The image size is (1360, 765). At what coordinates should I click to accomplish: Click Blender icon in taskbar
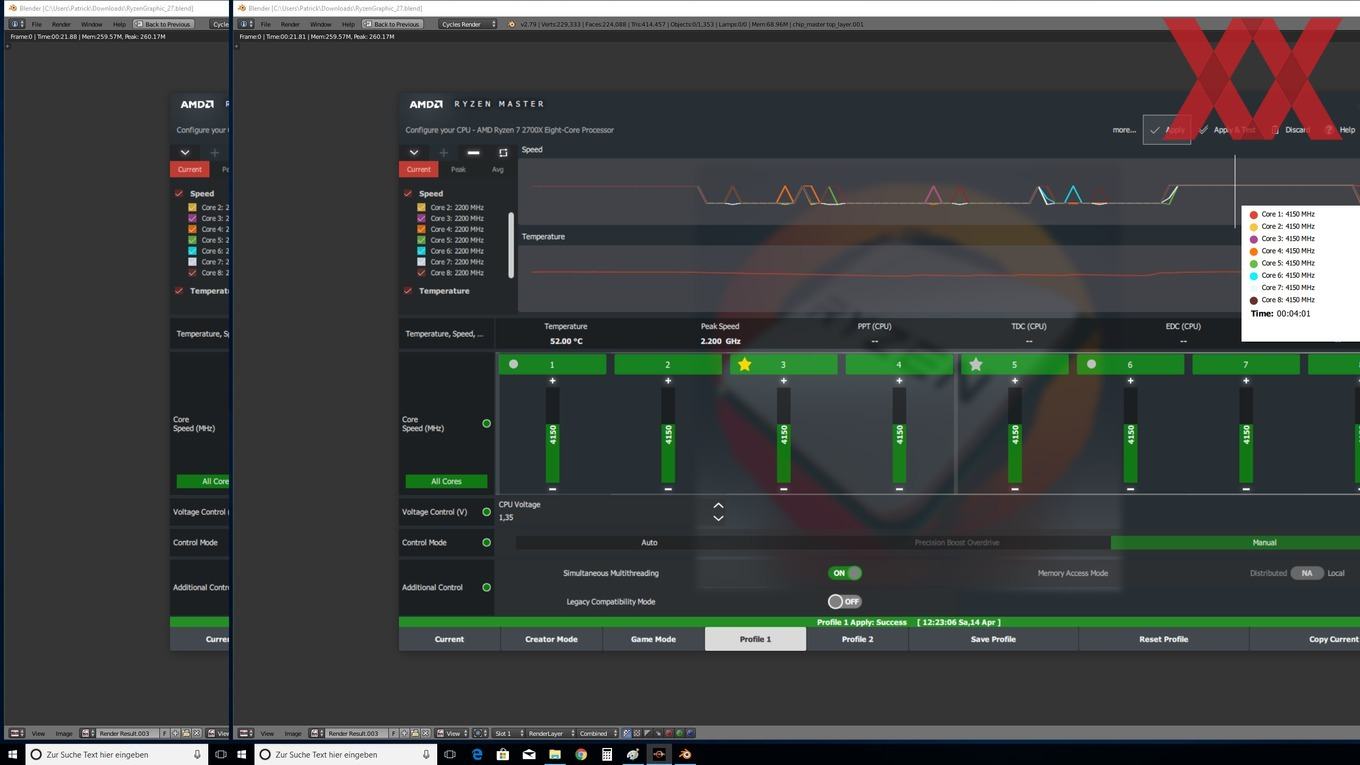685,755
